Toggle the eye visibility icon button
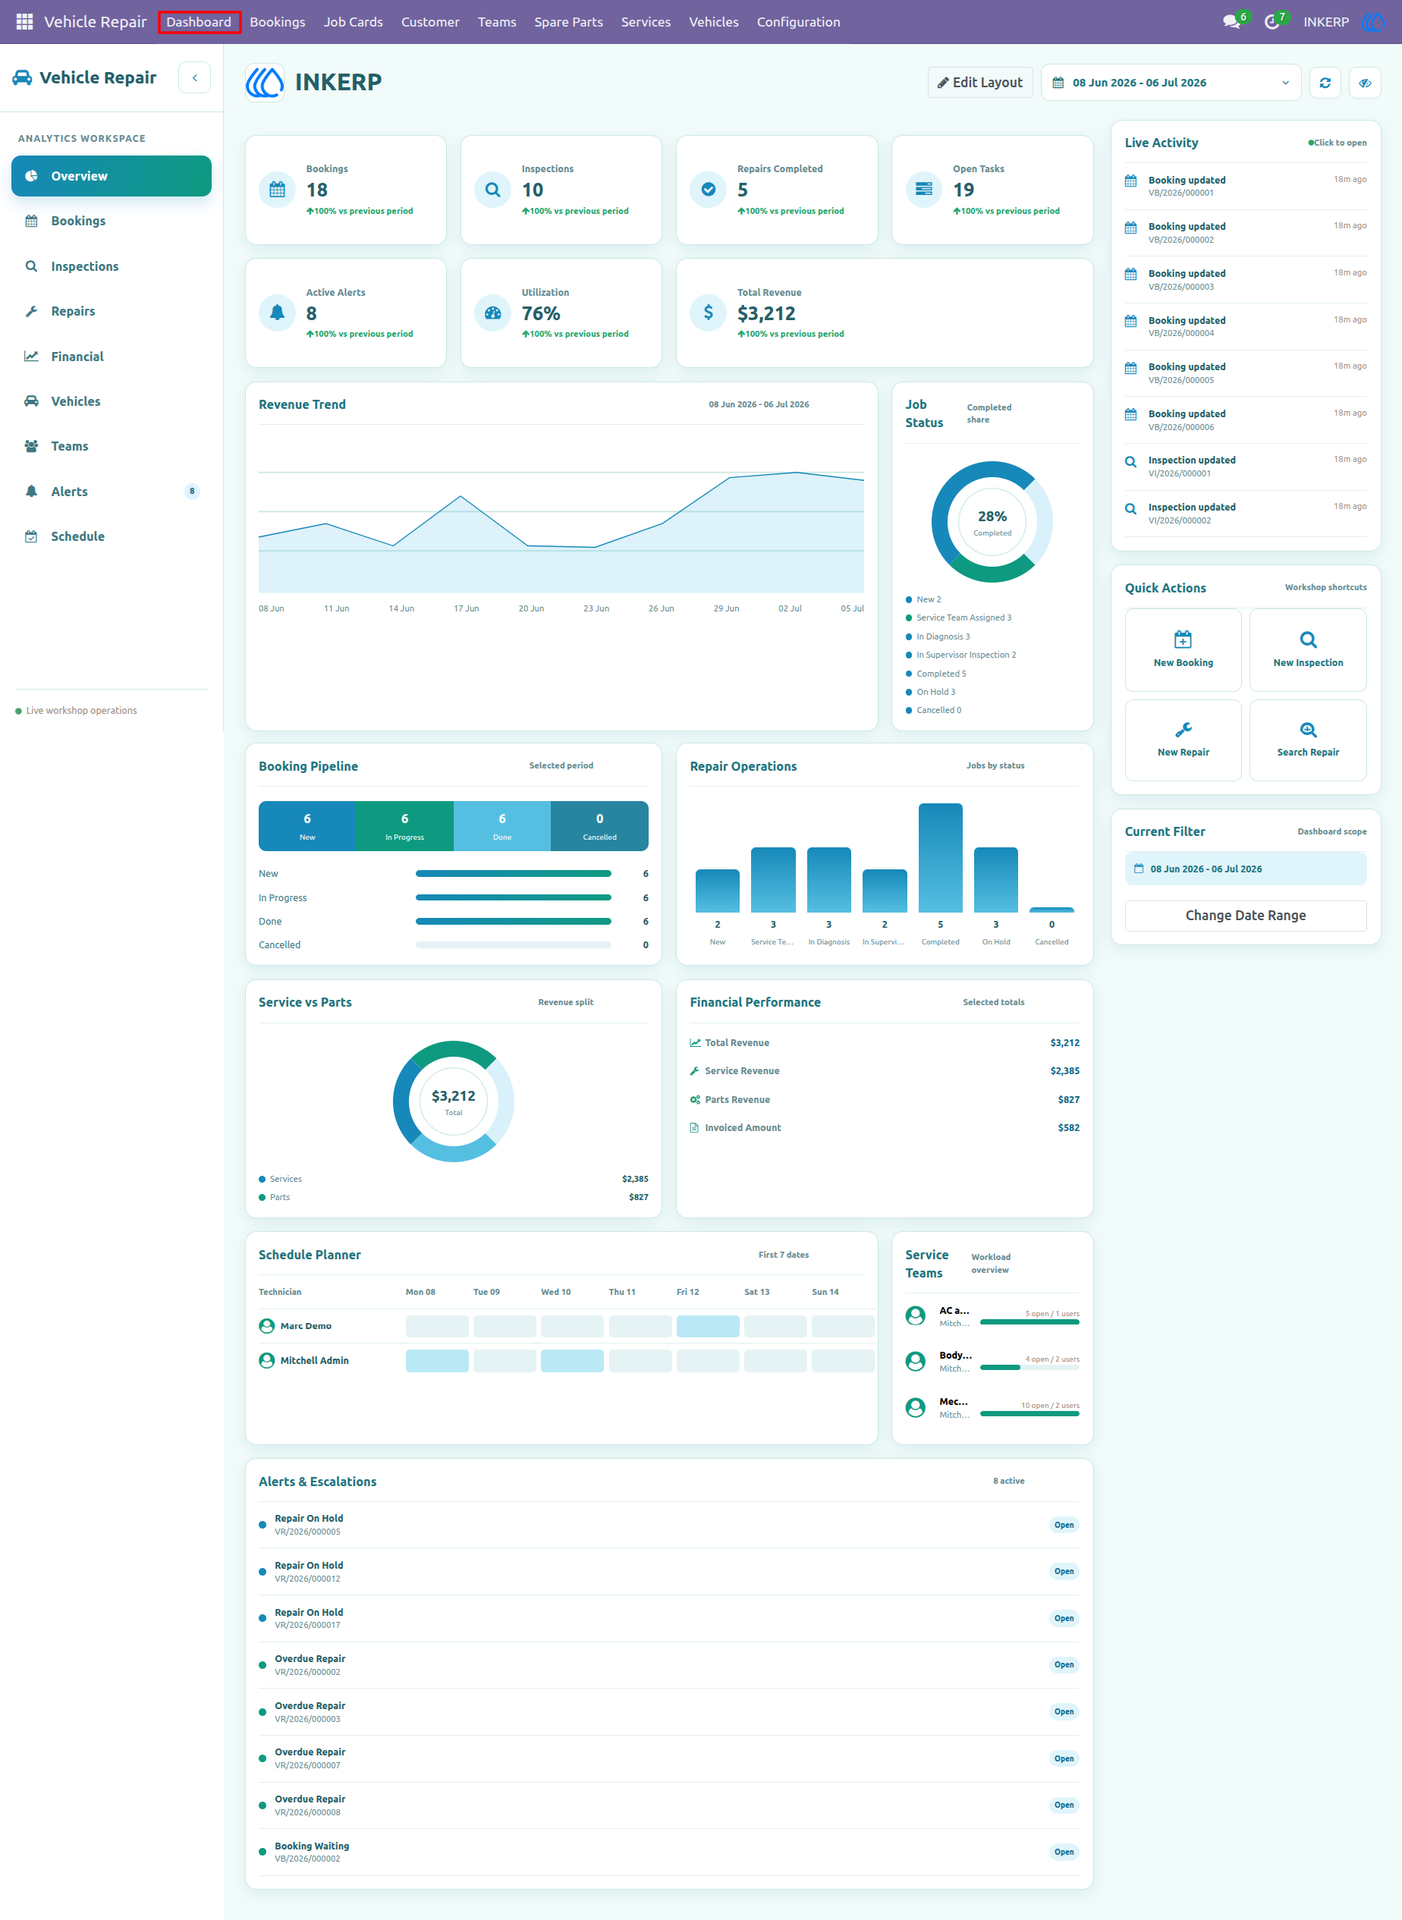Viewport: 1402px width, 1920px height. point(1365,83)
